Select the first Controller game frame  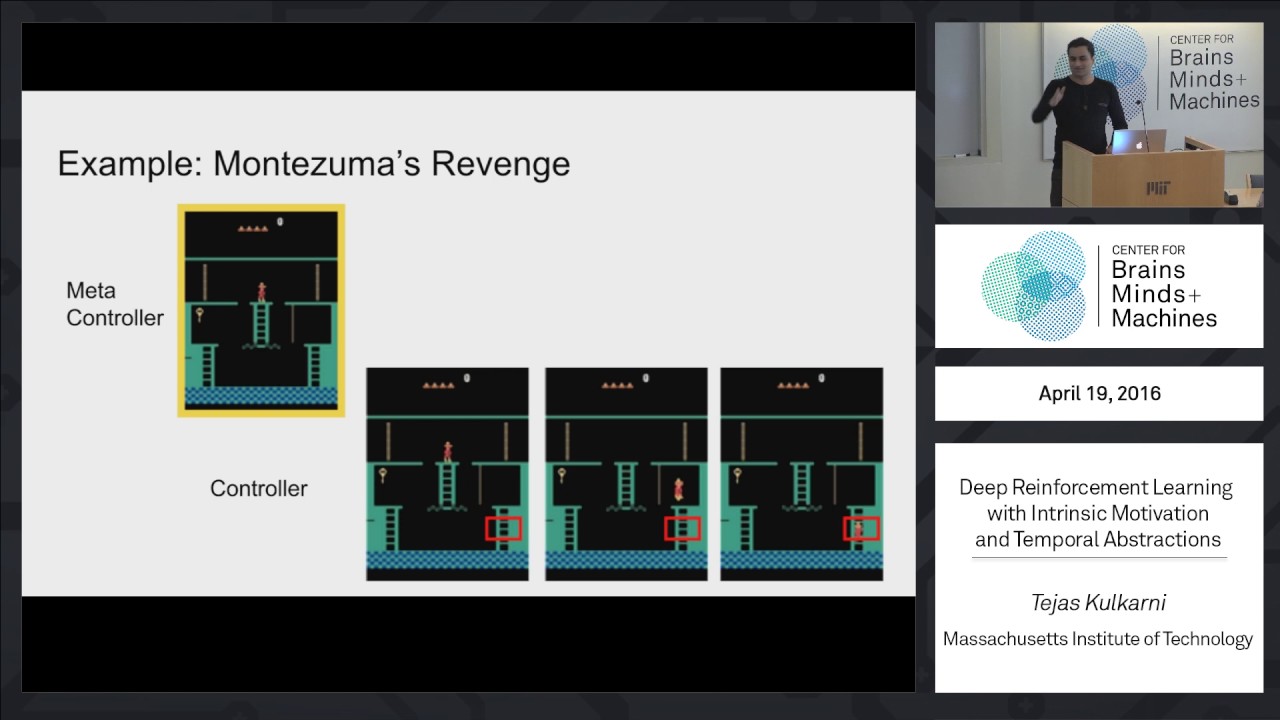coord(447,474)
